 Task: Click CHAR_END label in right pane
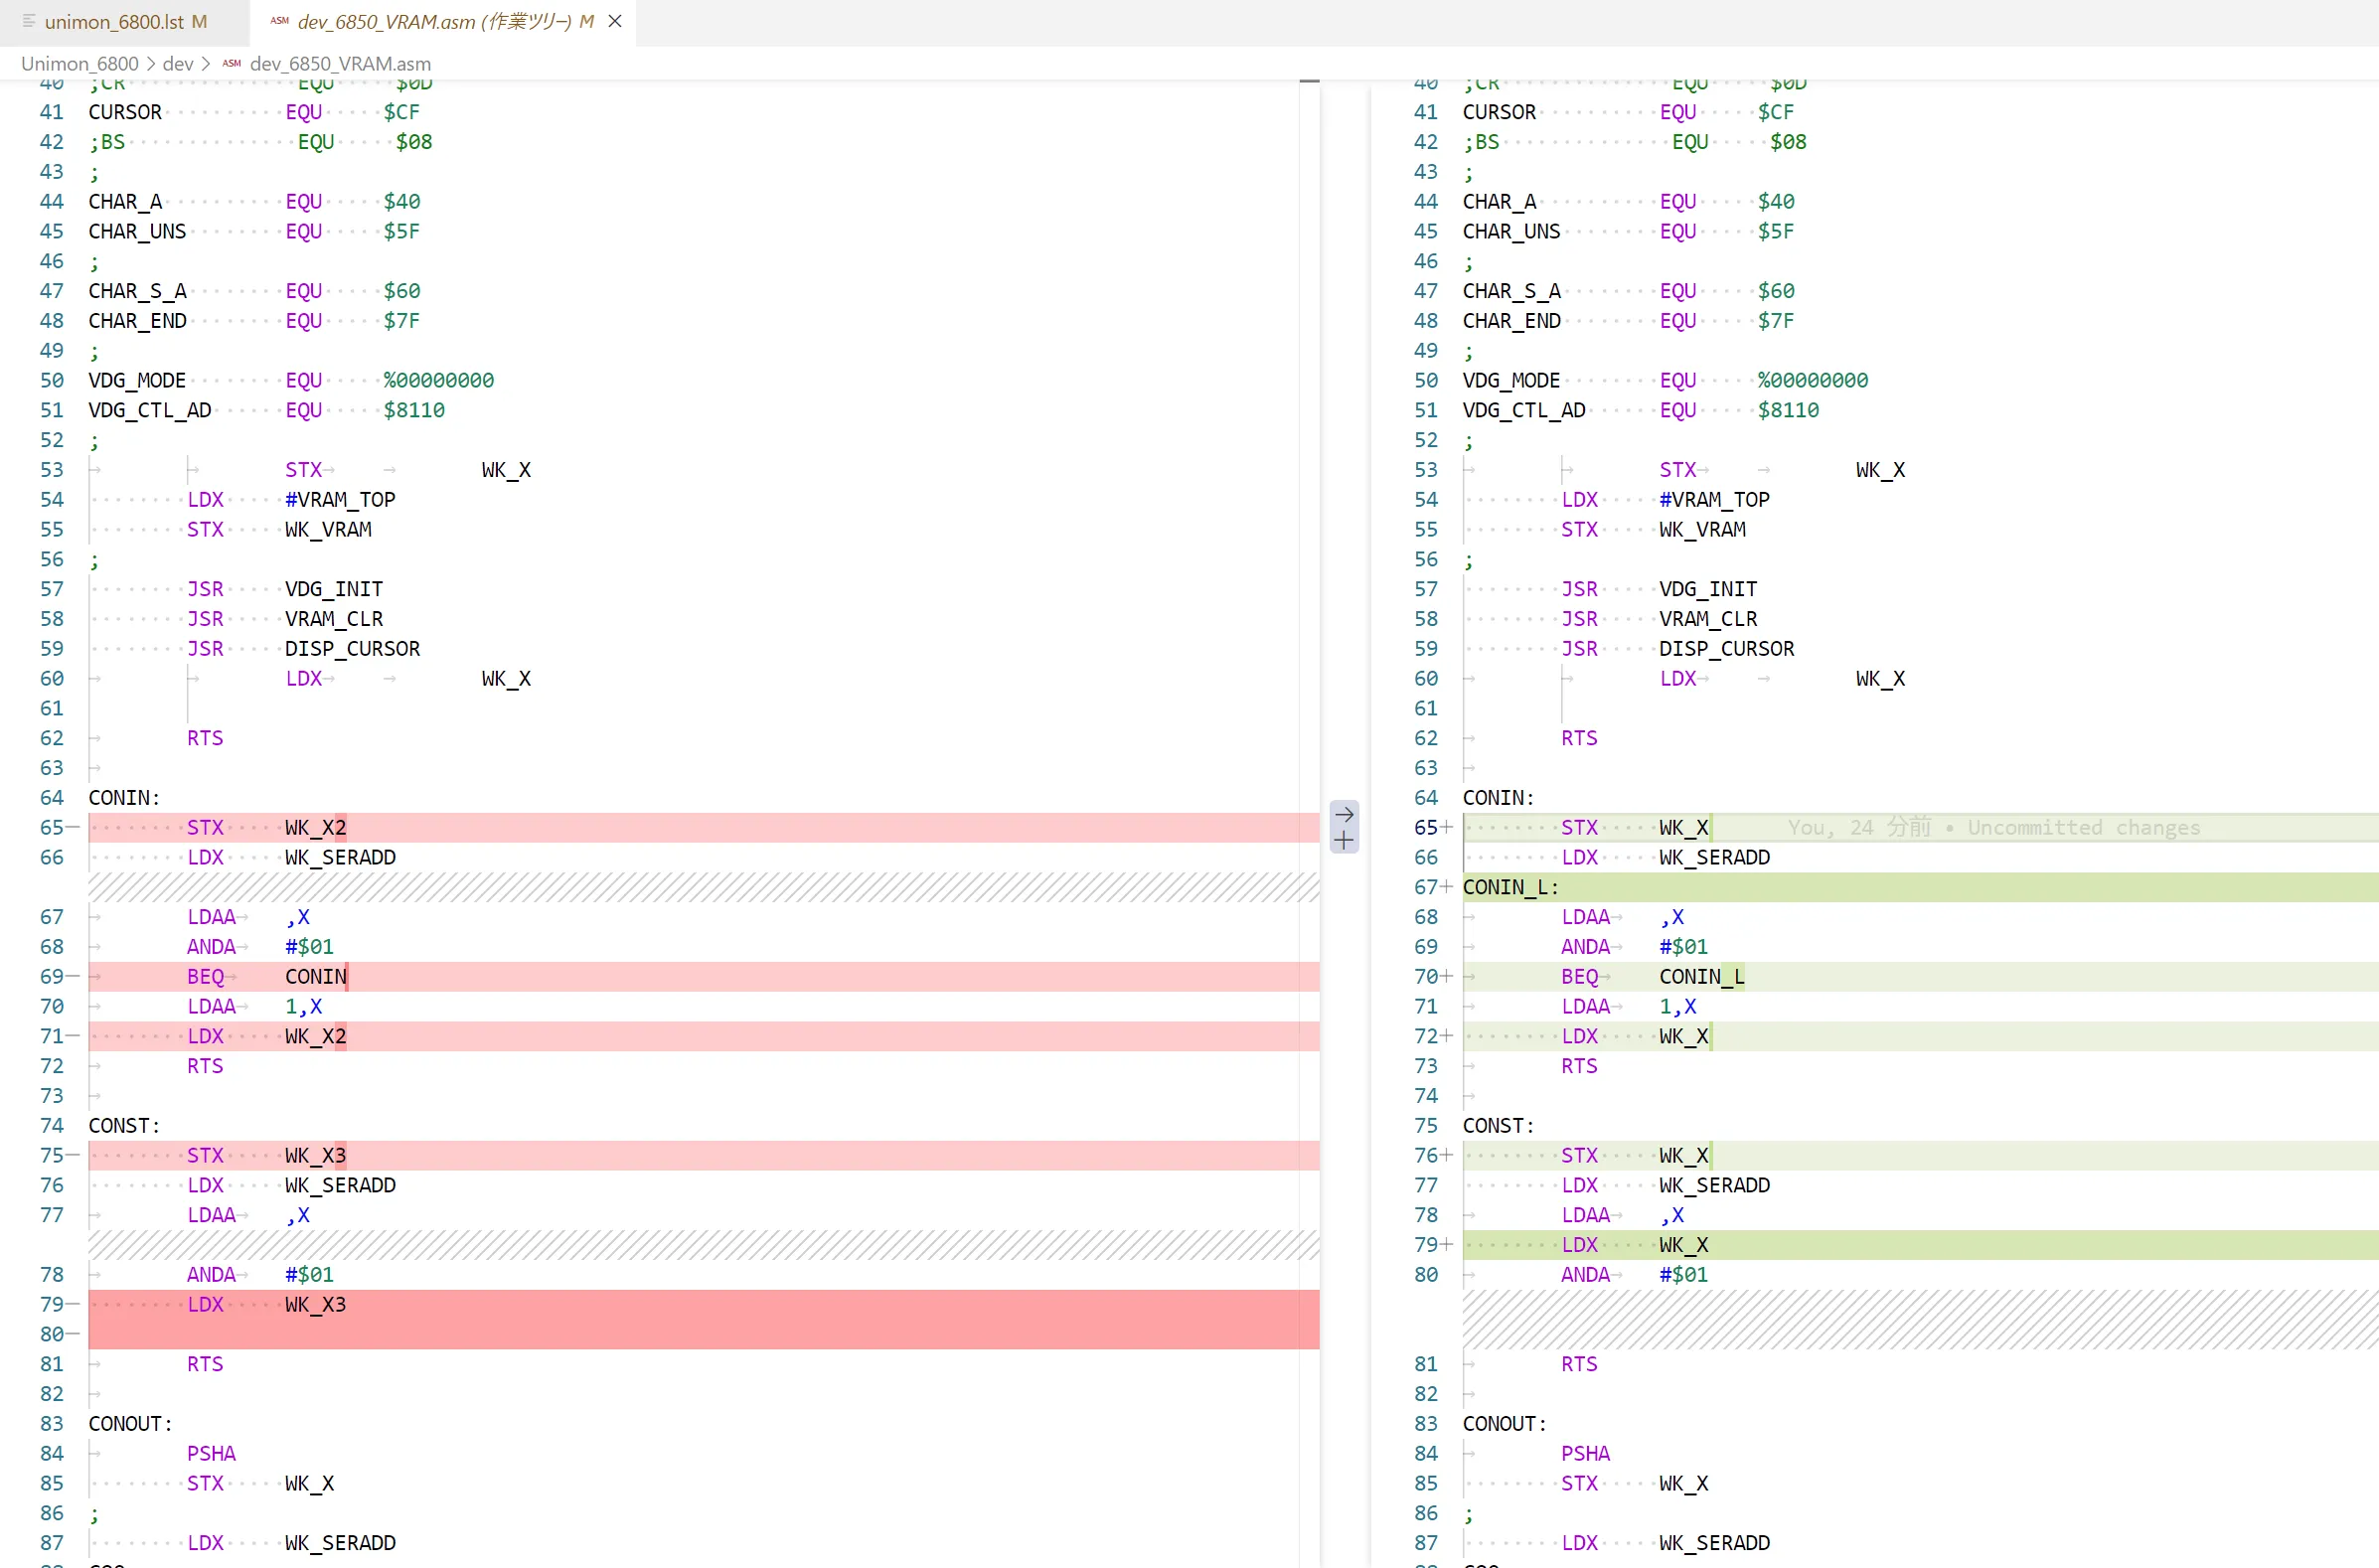click(x=1511, y=321)
